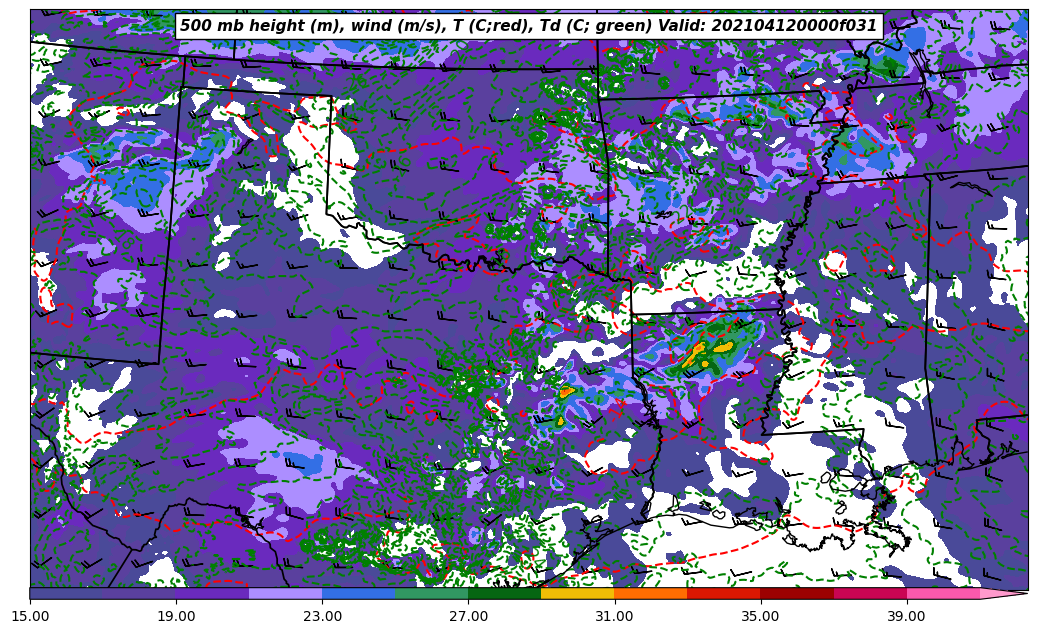Select the medium green colorbar segment before 27.00
Screen dimensions: 1037x633
431,593
